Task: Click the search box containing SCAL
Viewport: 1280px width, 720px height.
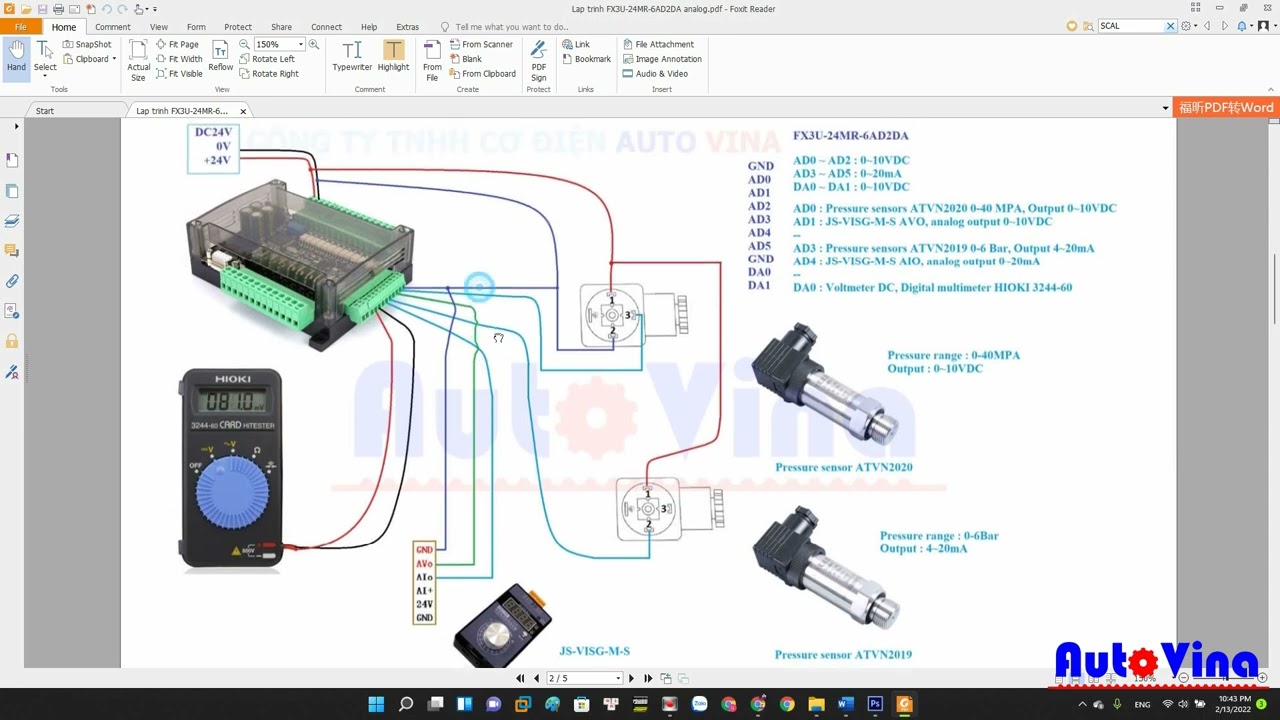Action: pos(1131,26)
